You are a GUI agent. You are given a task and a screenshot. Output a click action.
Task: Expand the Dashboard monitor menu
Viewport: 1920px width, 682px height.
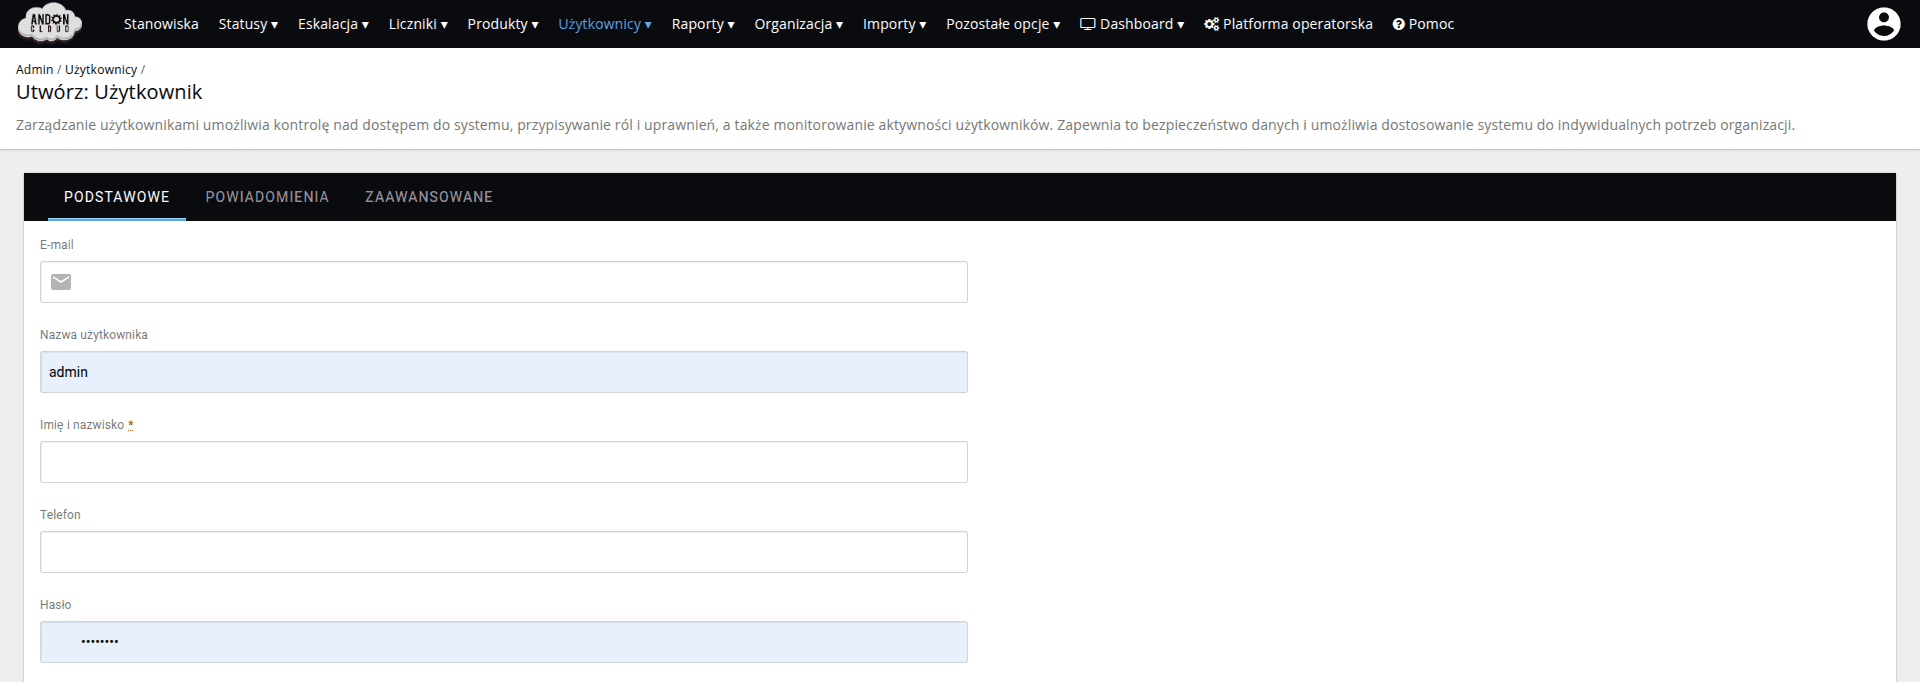point(1132,24)
